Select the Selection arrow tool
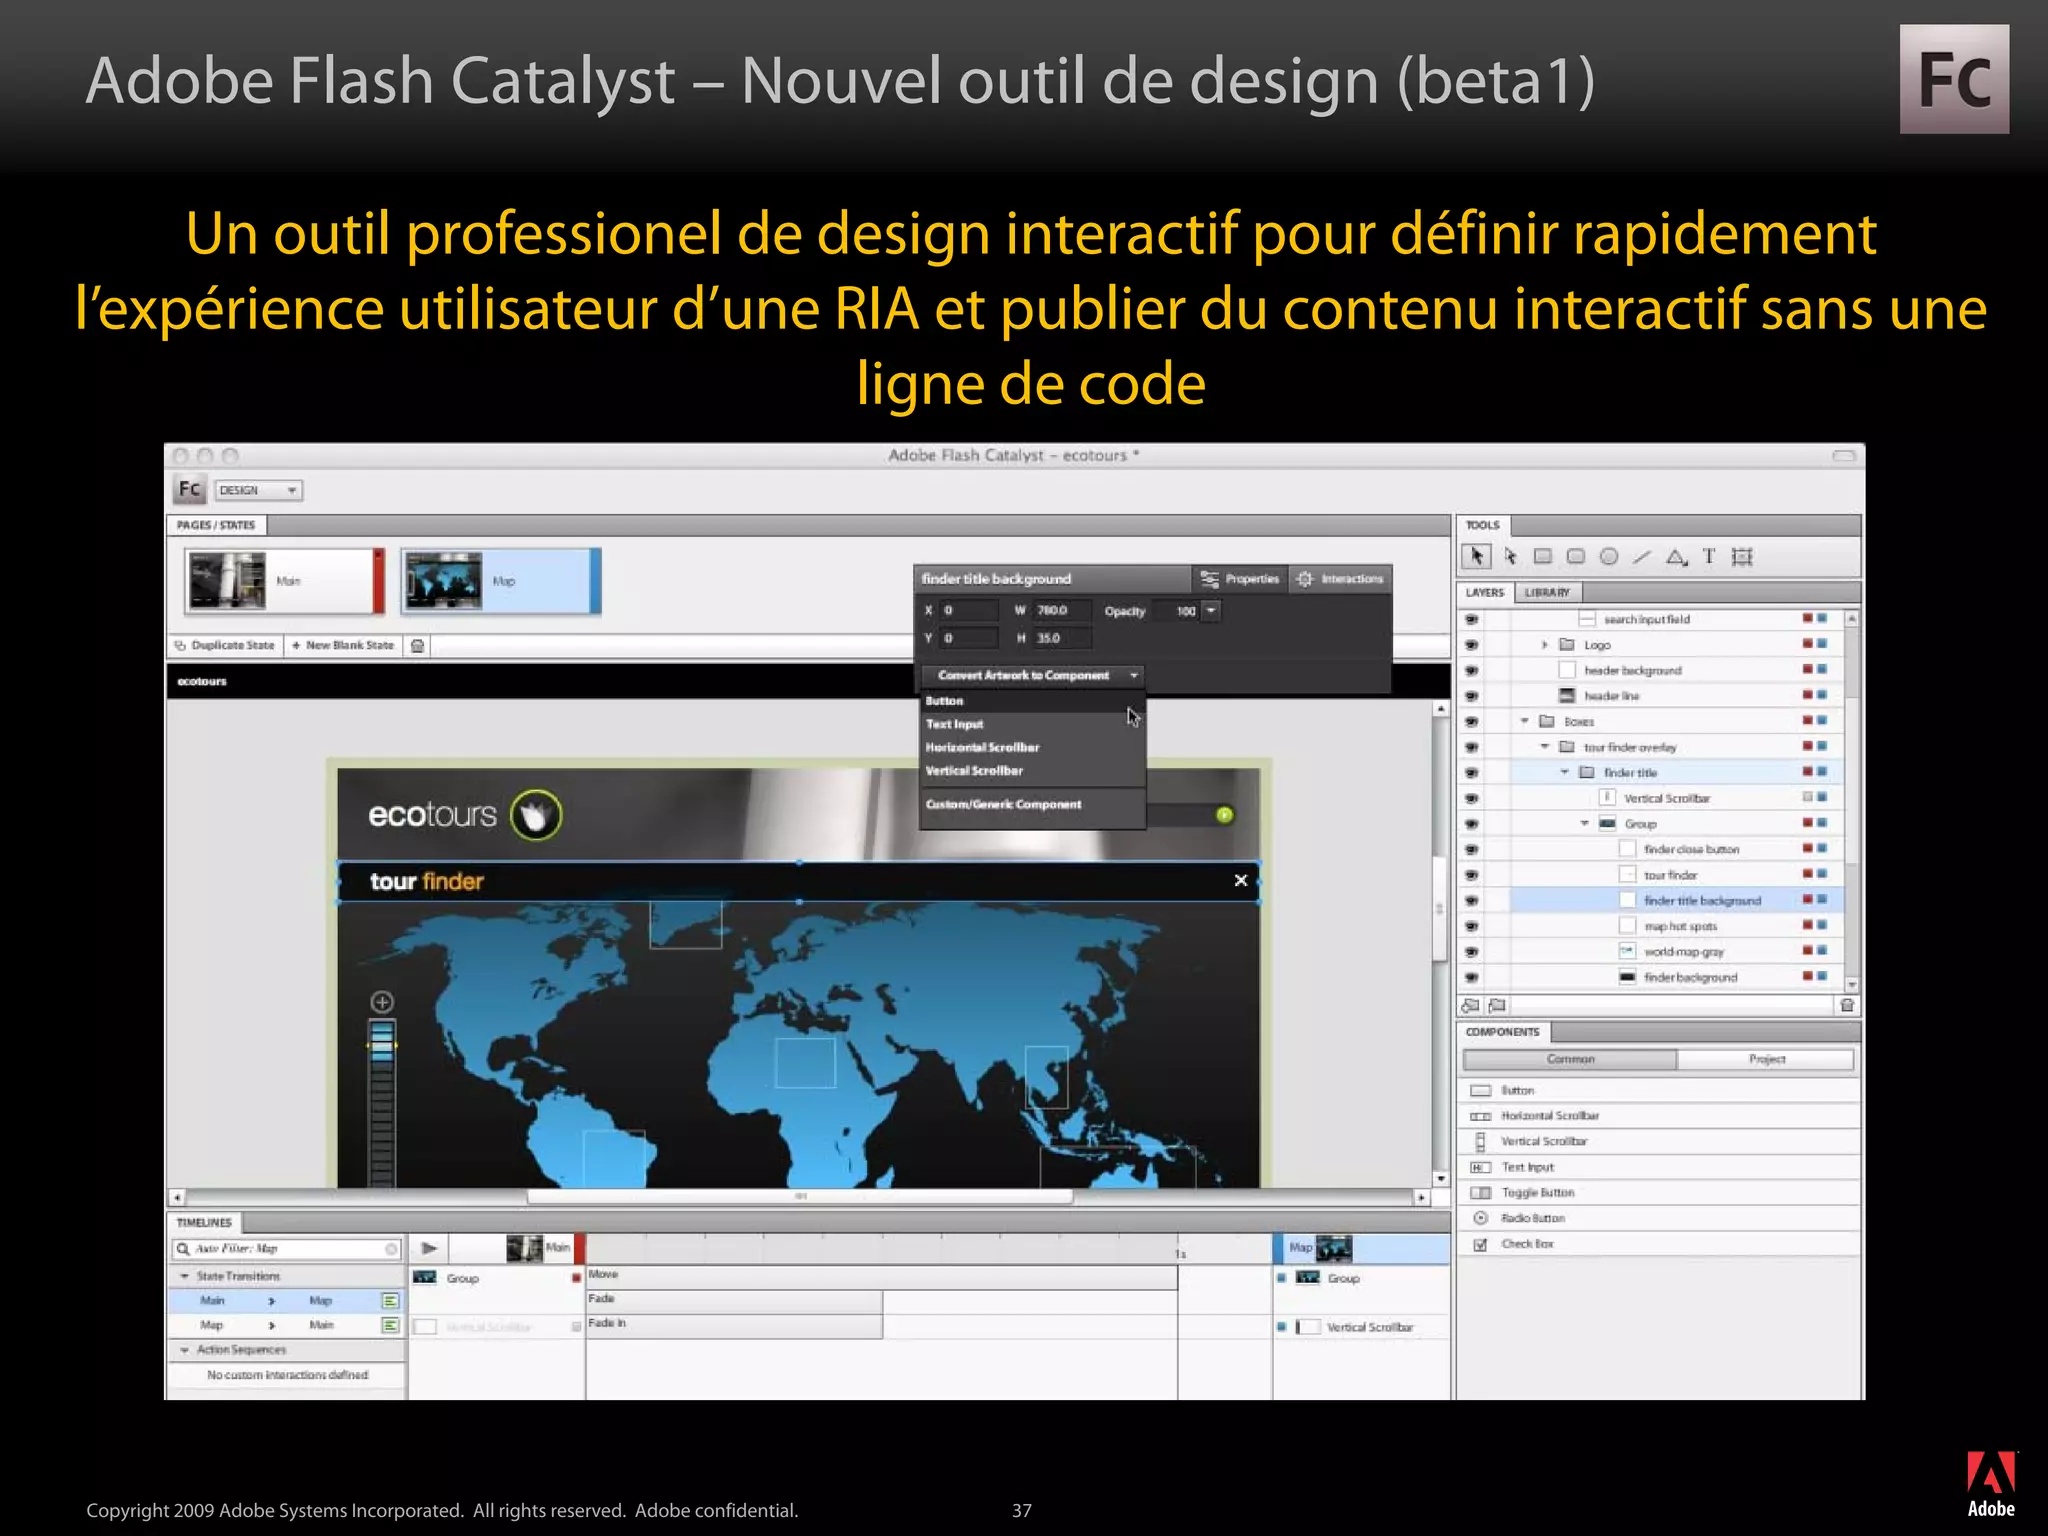2048x1536 pixels. click(x=1477, y=557)
